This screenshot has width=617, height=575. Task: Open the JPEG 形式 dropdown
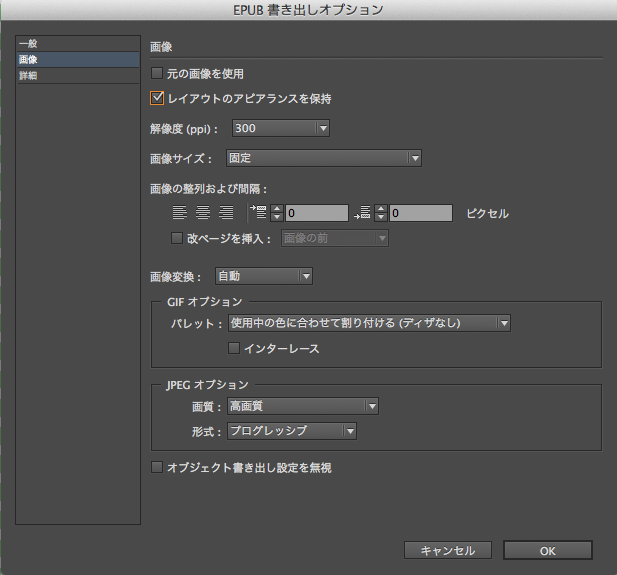[292, 431]
